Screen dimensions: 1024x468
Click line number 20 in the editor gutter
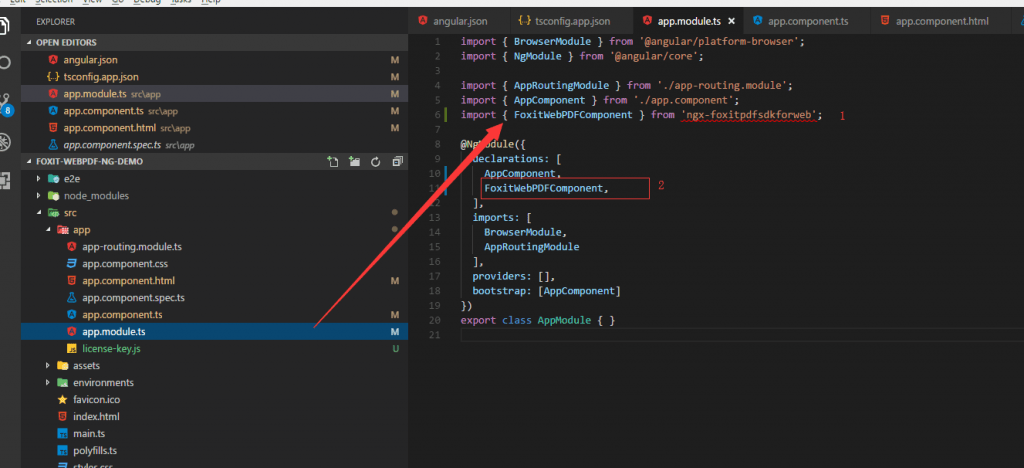pos(436,320)
